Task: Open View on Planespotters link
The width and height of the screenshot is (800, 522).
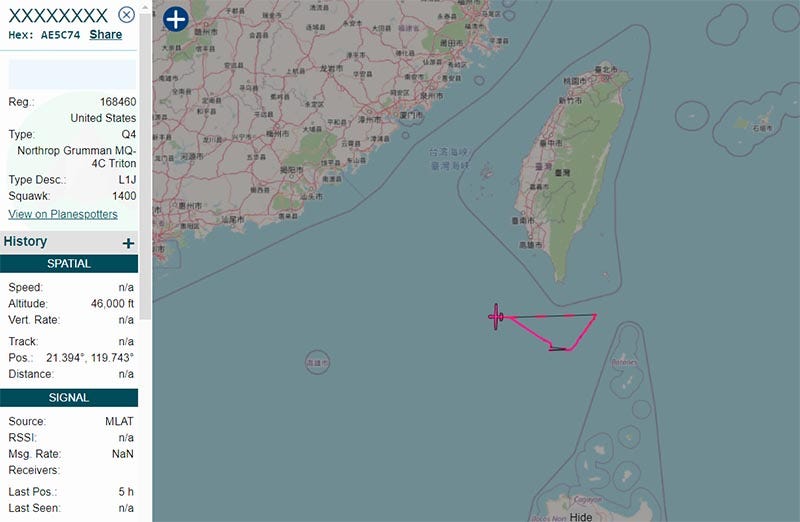Action: [63, 214]
